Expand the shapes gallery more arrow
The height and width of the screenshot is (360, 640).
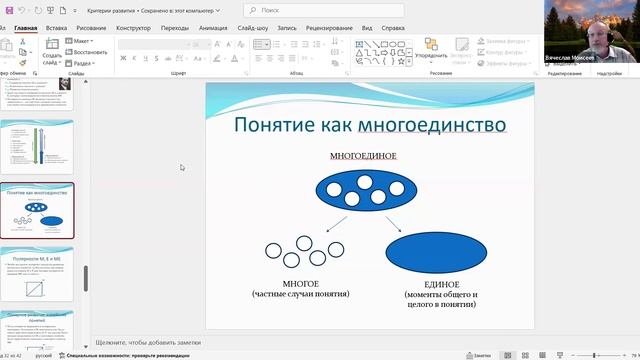pos(409,62)
